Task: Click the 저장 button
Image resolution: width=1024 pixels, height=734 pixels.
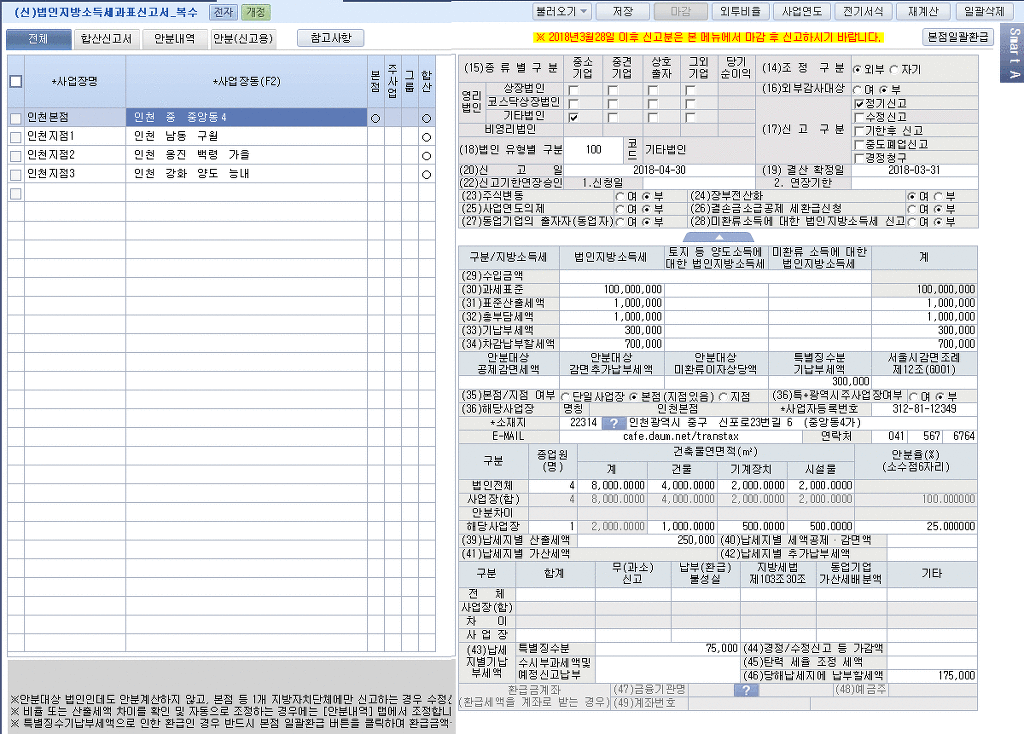Action: pos(622,12)
